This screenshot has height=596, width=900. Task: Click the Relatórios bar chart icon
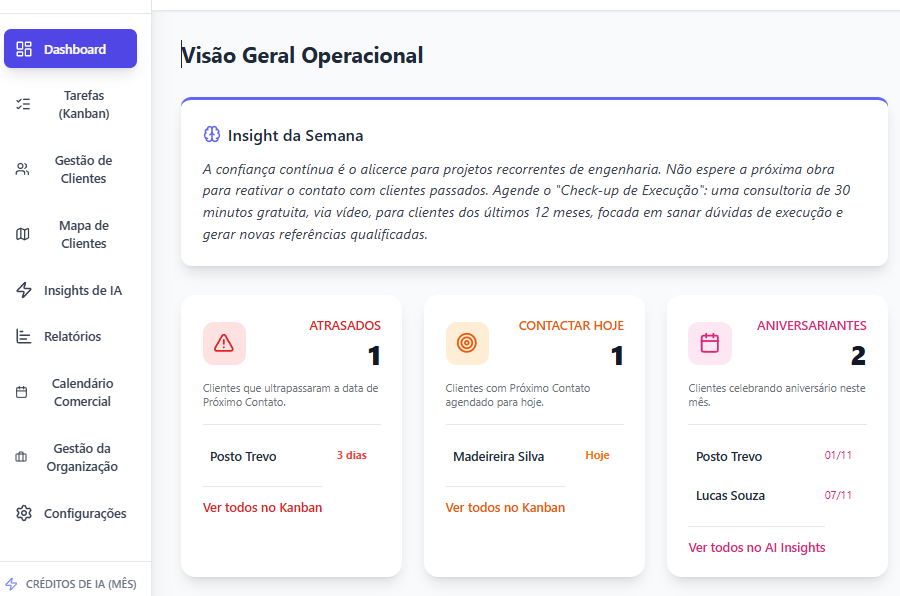[22, 336]
